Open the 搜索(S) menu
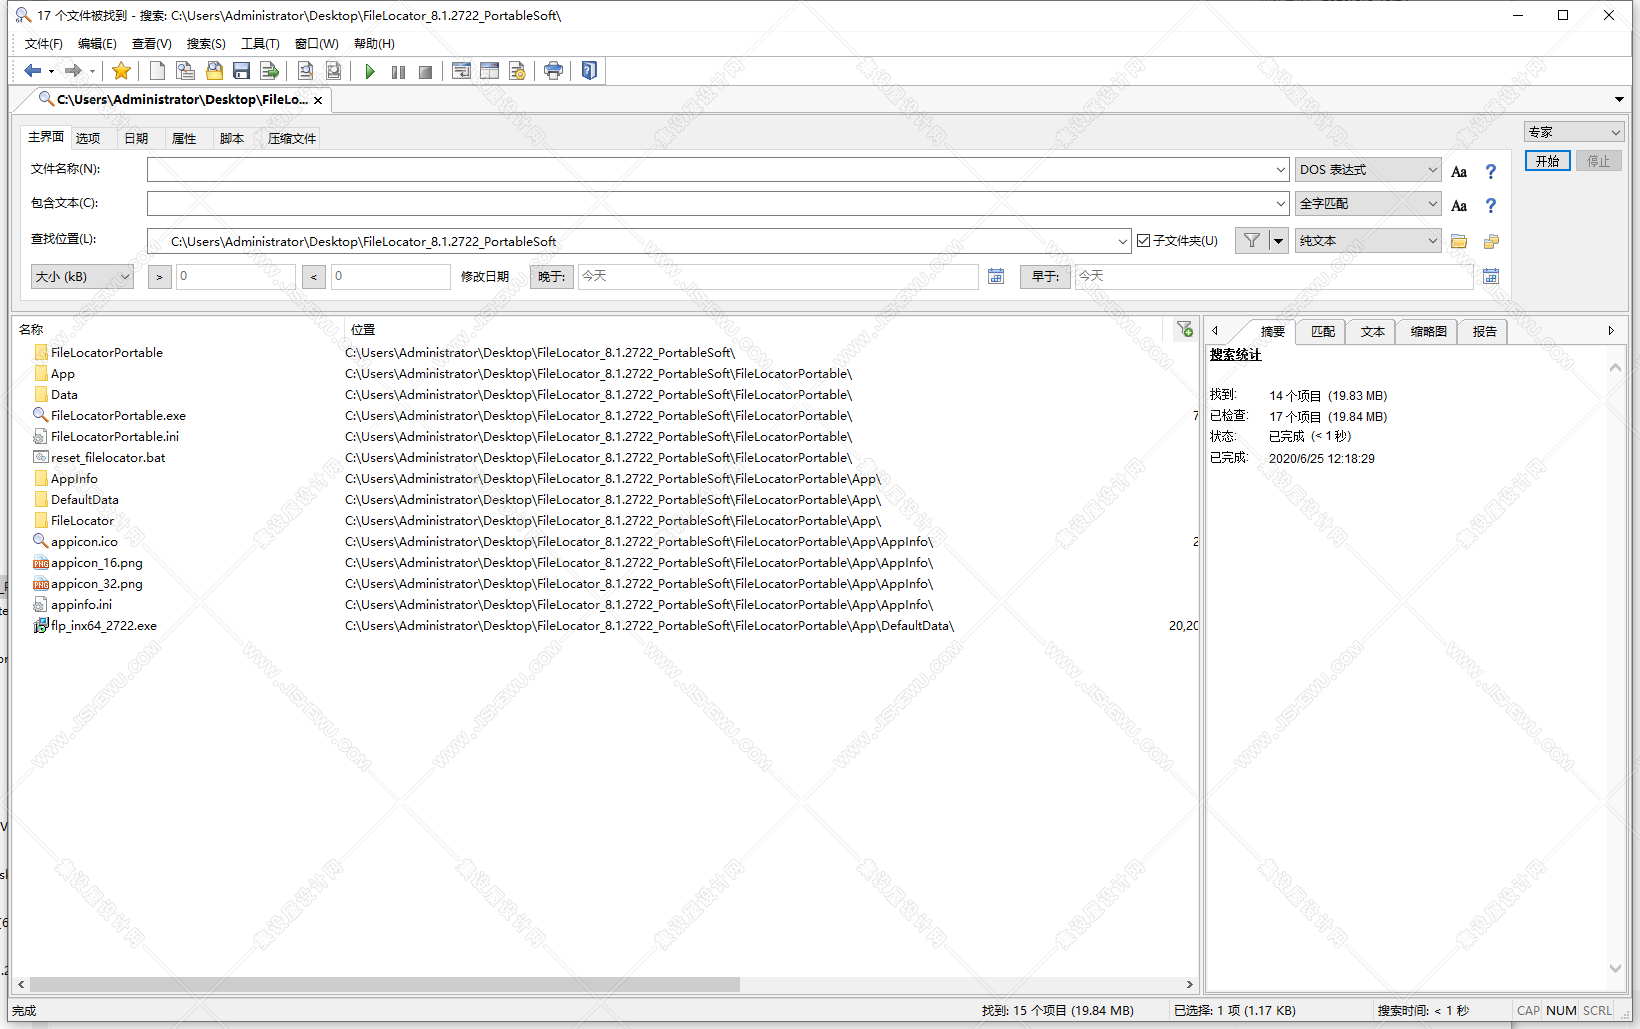 206,44
